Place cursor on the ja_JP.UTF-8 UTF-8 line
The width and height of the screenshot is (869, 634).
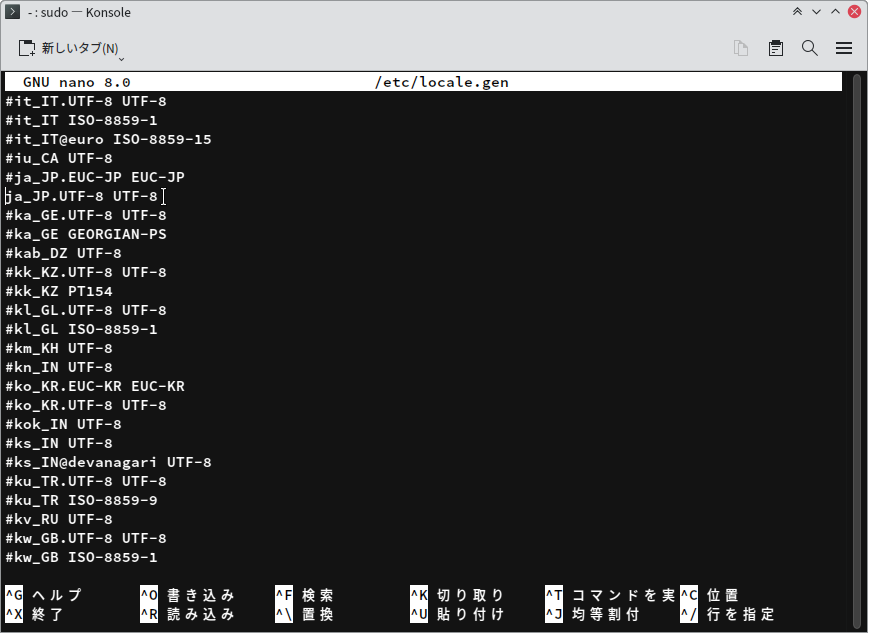82,197
